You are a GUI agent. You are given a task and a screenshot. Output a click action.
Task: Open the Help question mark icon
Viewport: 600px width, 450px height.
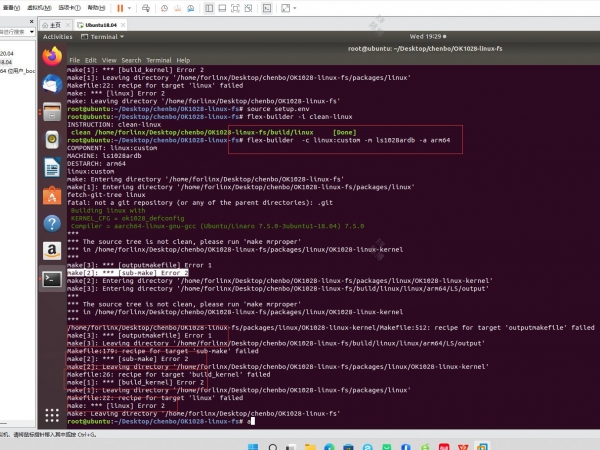(x=52, y=223)
